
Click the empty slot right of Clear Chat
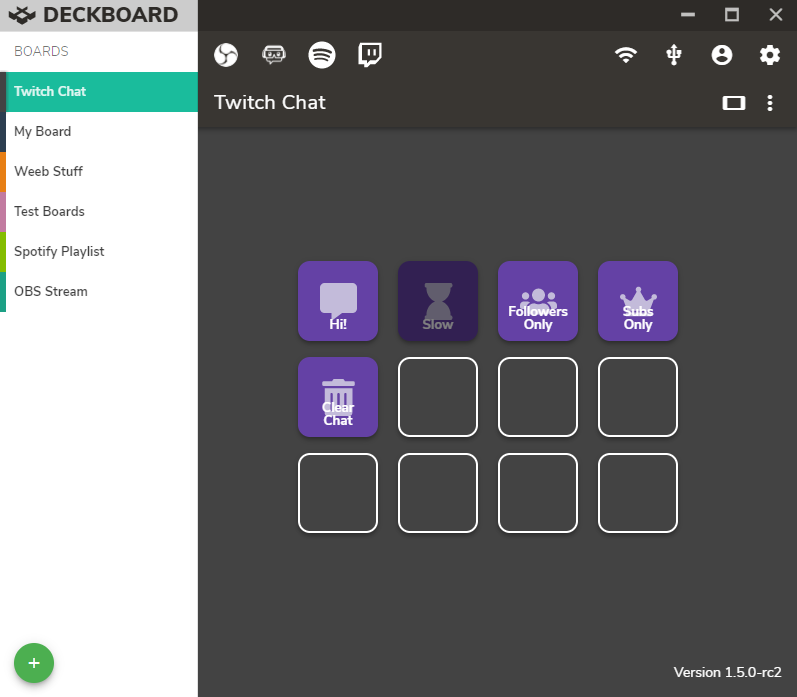point(438,397)
